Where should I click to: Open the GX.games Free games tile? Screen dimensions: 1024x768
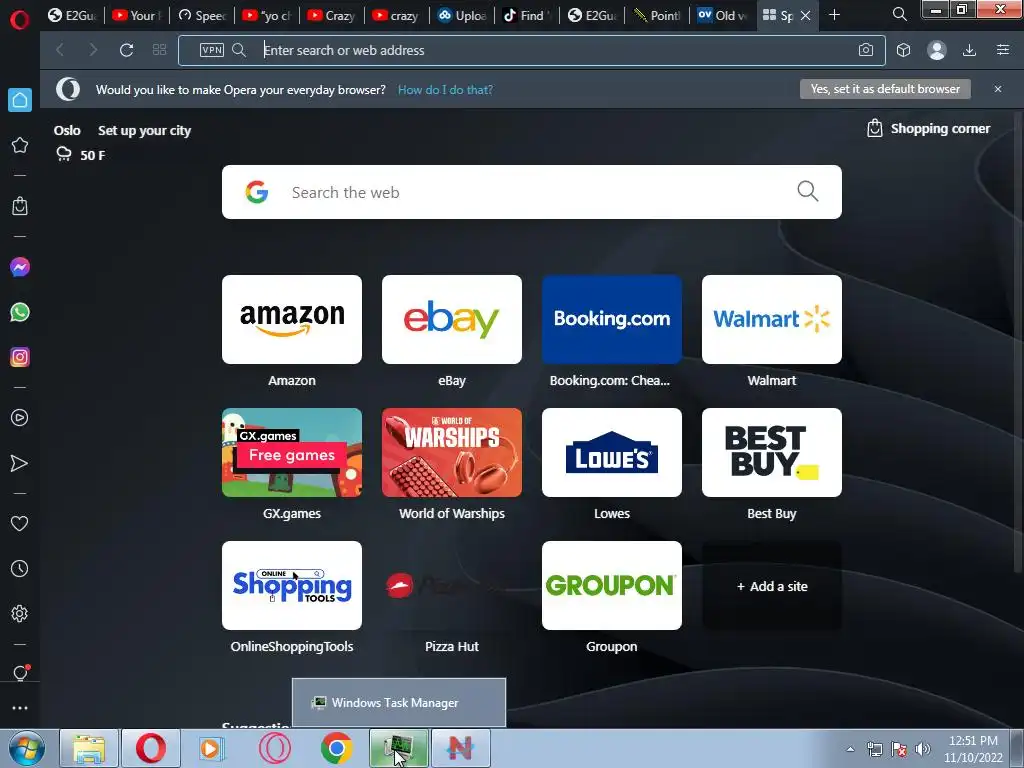(x=292, y=453)
